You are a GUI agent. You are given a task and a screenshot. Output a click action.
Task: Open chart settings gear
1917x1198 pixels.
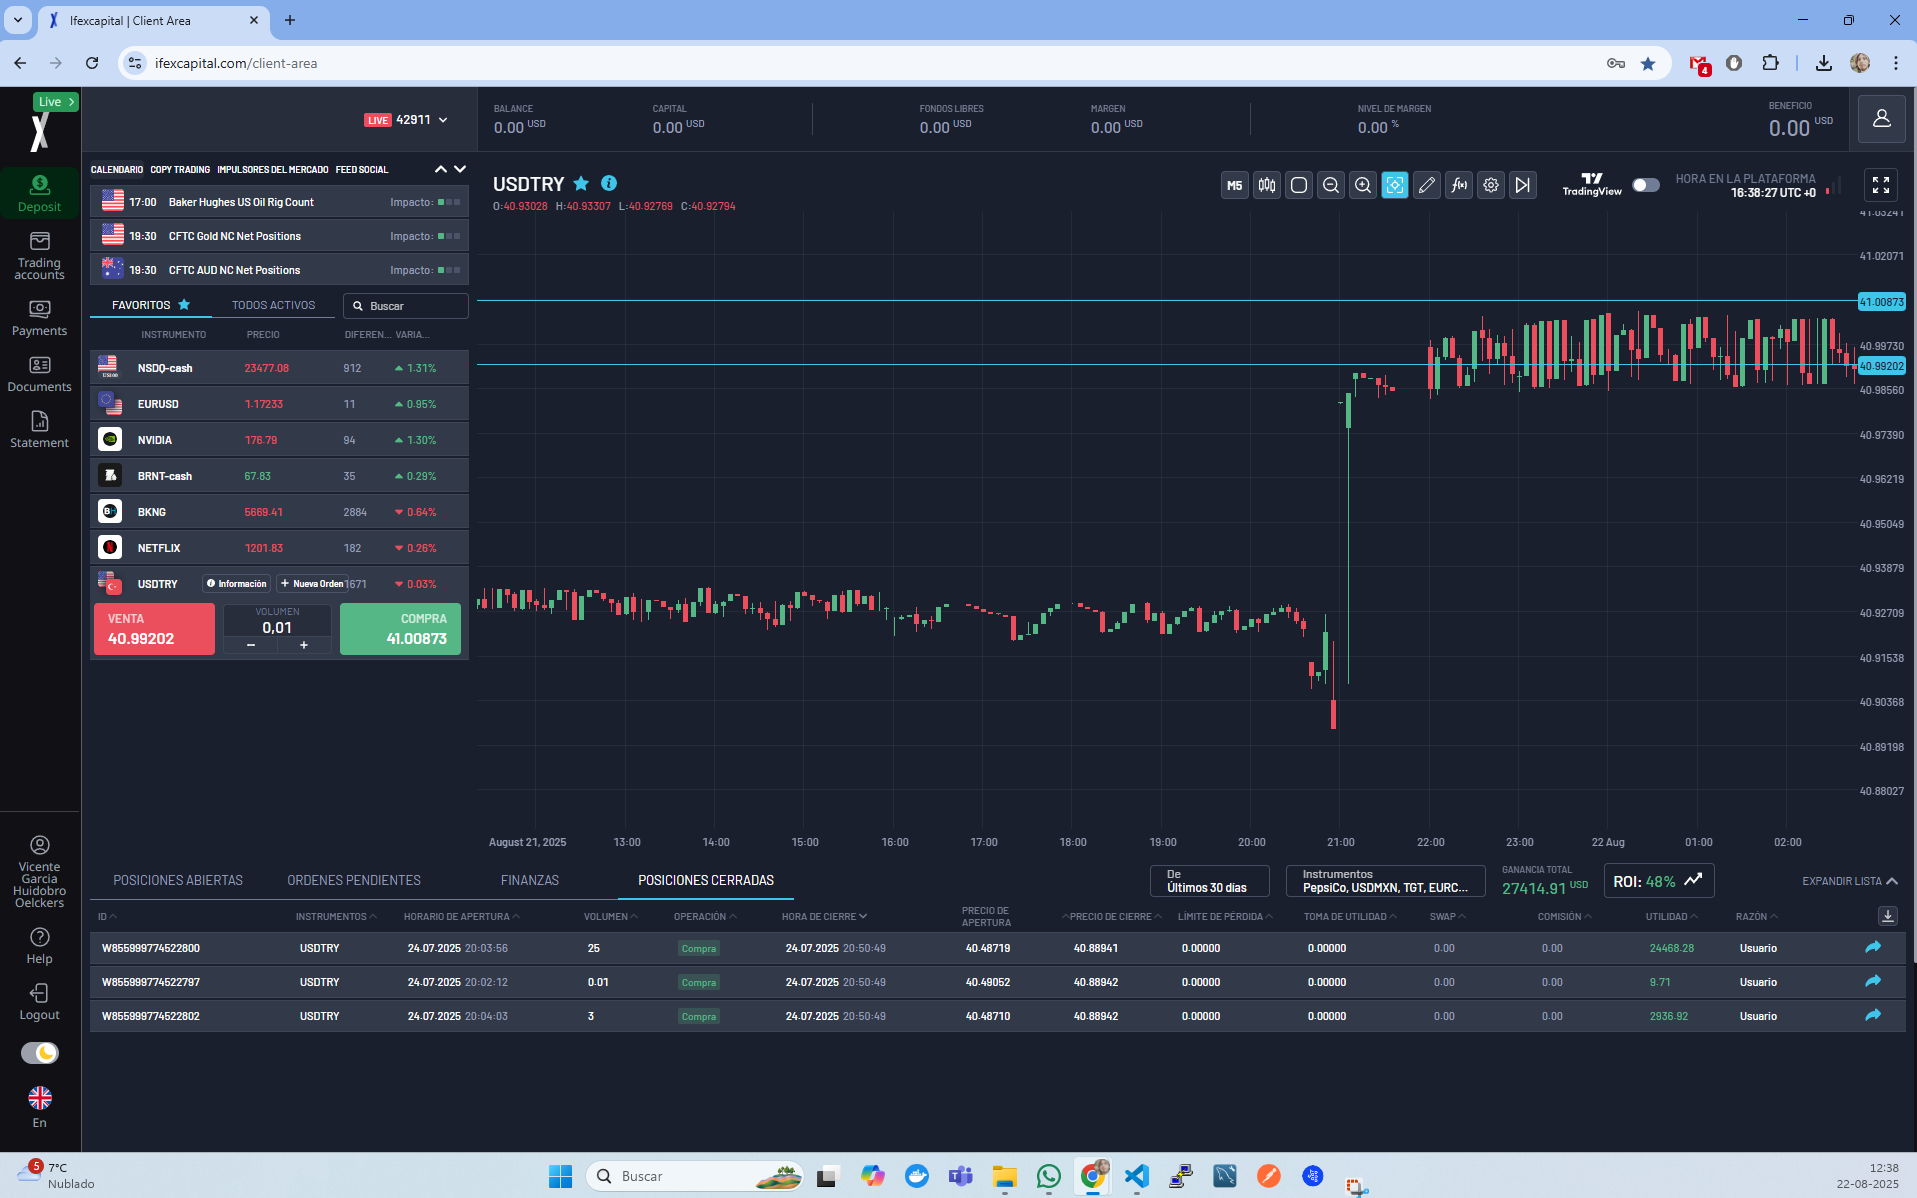(1491, 185)
